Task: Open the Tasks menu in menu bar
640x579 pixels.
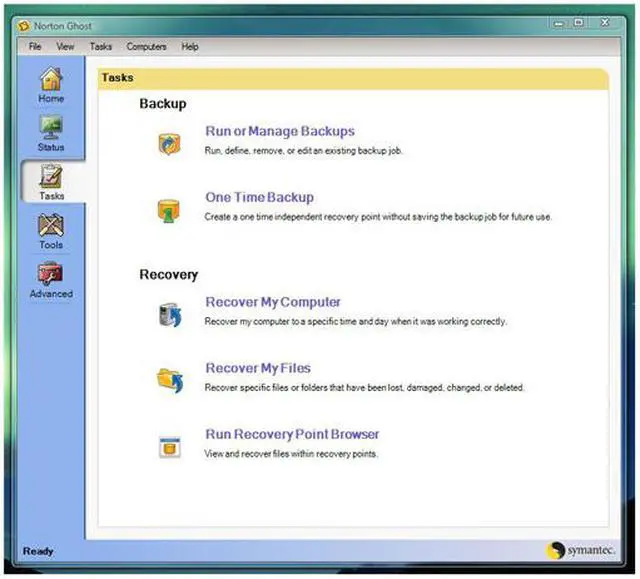Action: pos(101,47)
